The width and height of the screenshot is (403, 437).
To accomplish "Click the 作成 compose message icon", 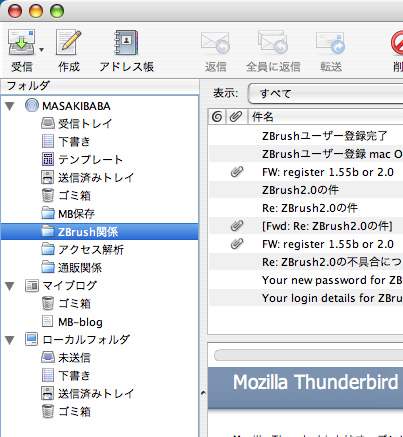I will coord(69,42).
